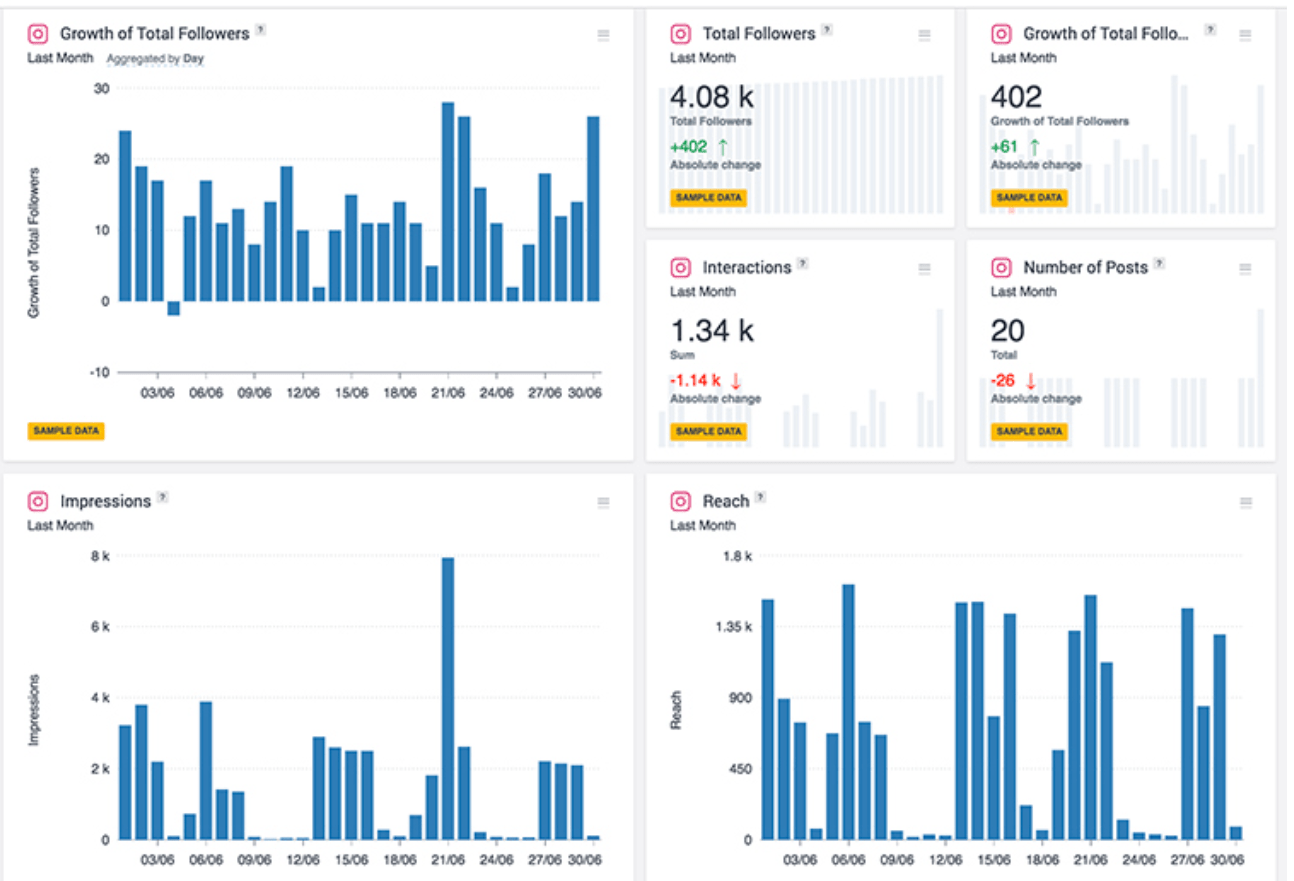Open help tooltip beside Growth of Total Followers title

(261, 28)
